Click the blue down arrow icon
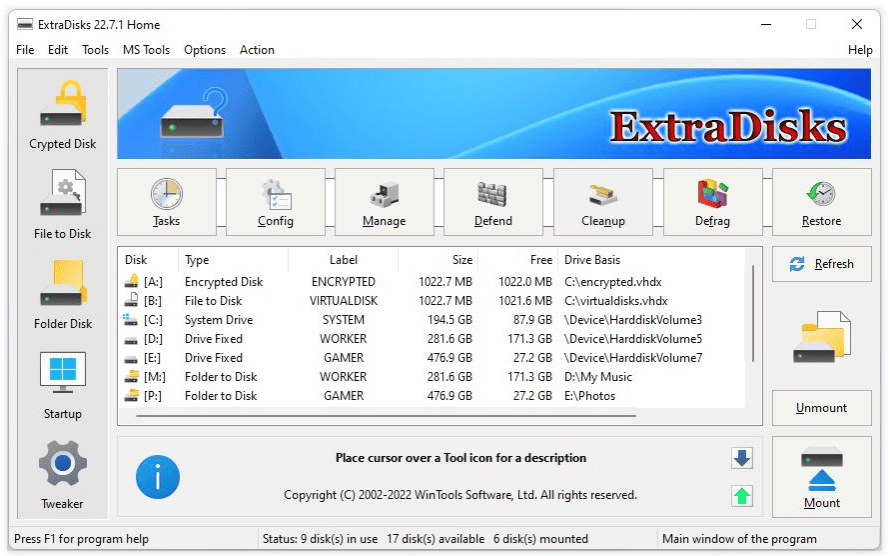This screenshot has height=556, width=888. click(741, 457)
